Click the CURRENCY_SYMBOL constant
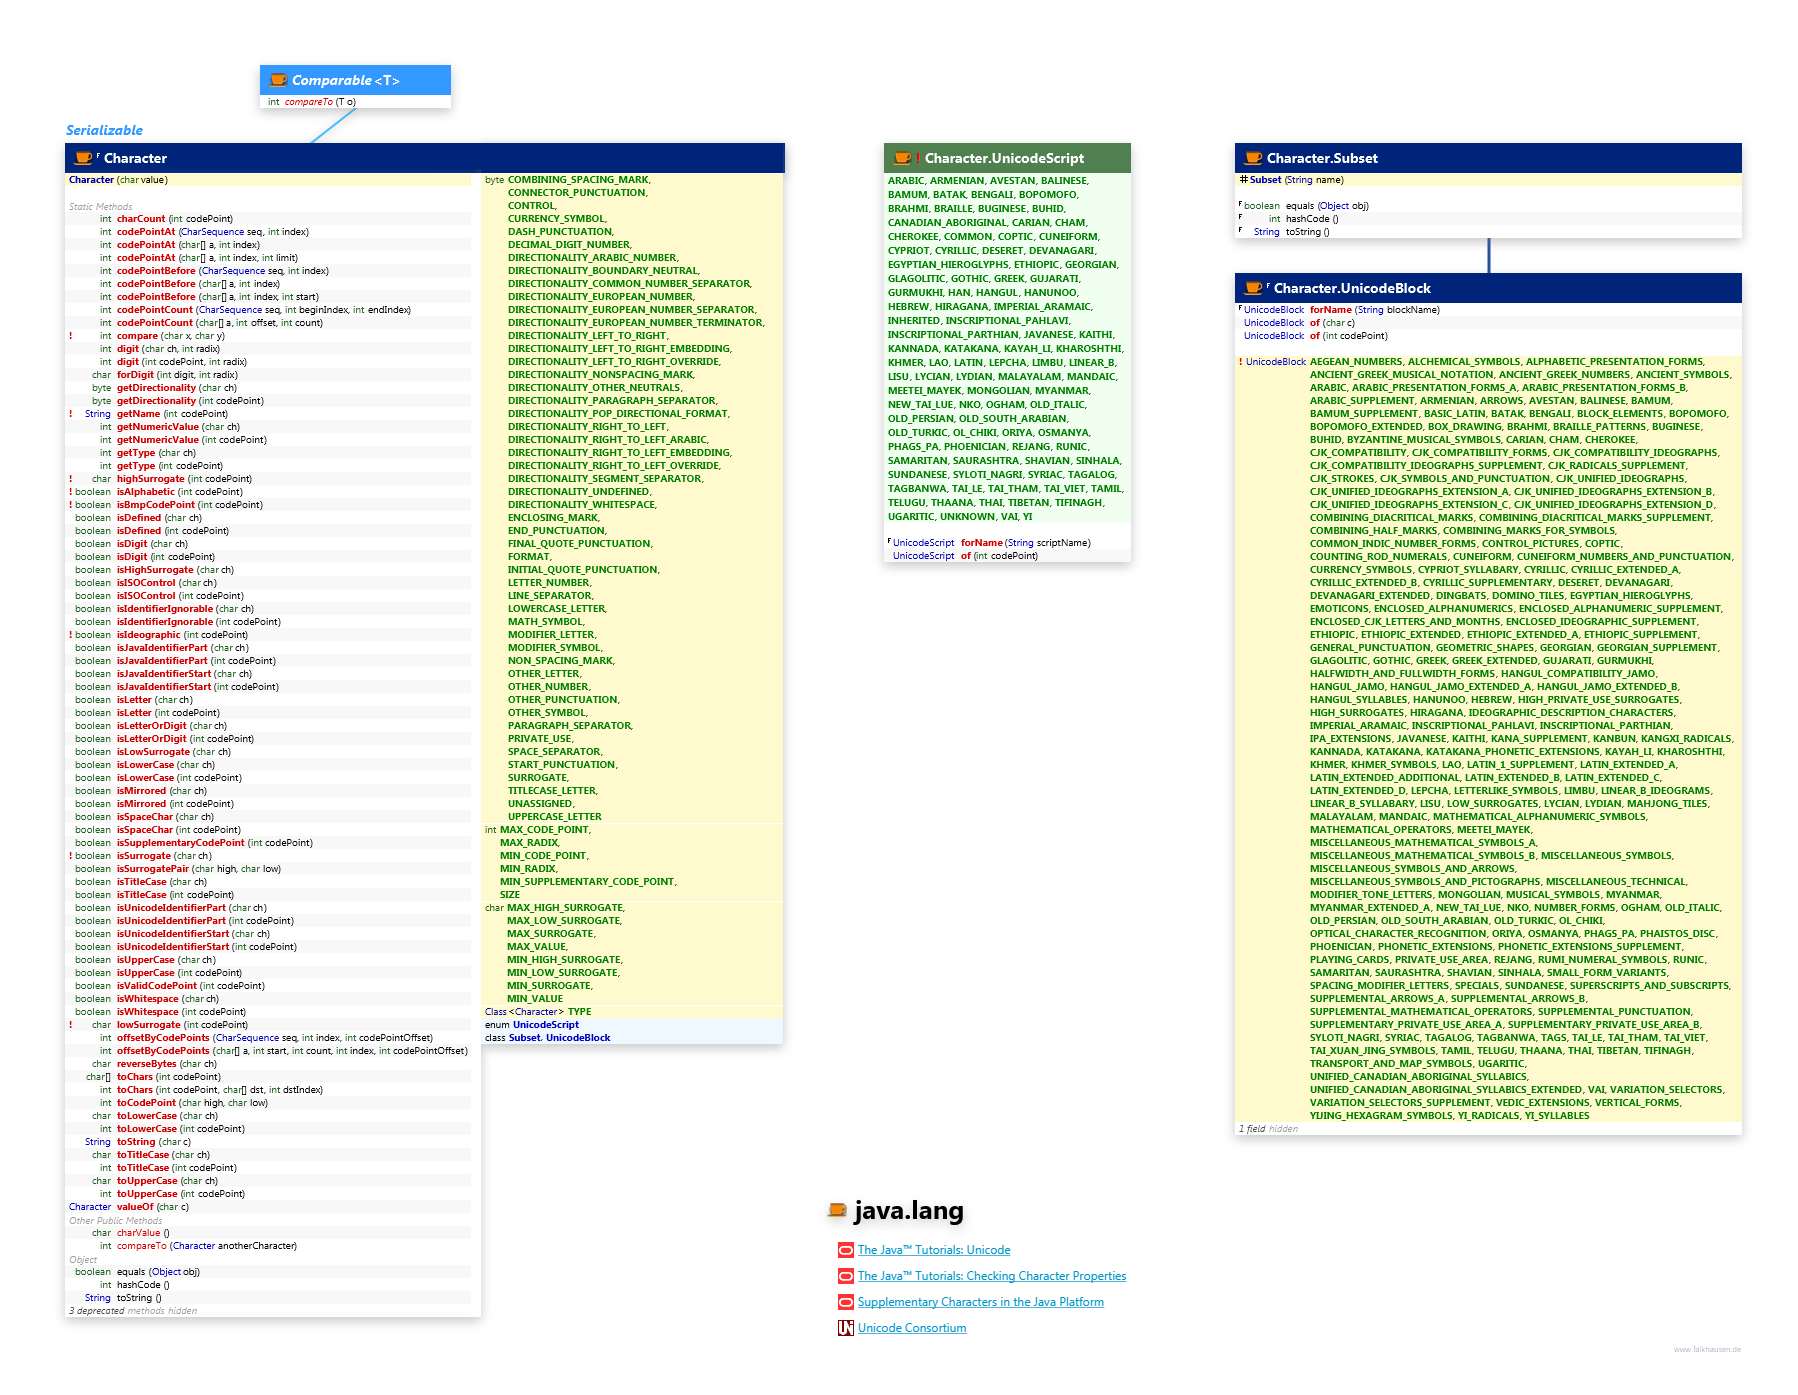Viewport: 1798px width, 1395px height. 557,219
